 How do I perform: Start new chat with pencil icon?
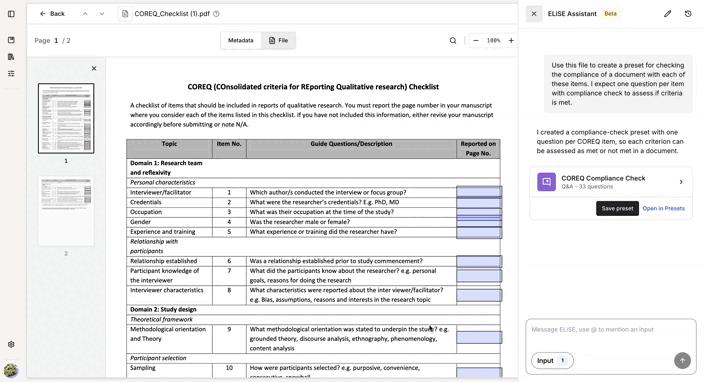tap(668, 14)
